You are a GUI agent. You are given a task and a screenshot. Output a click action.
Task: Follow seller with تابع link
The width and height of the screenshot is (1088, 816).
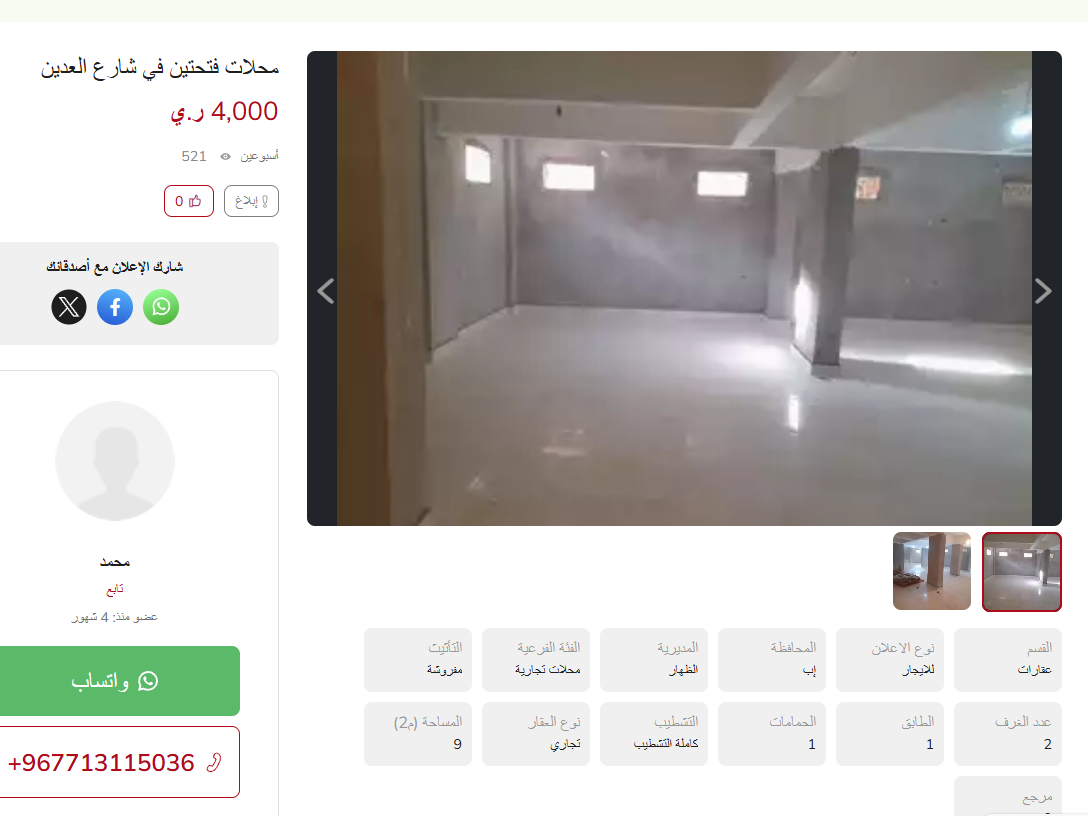coord(114,589)
